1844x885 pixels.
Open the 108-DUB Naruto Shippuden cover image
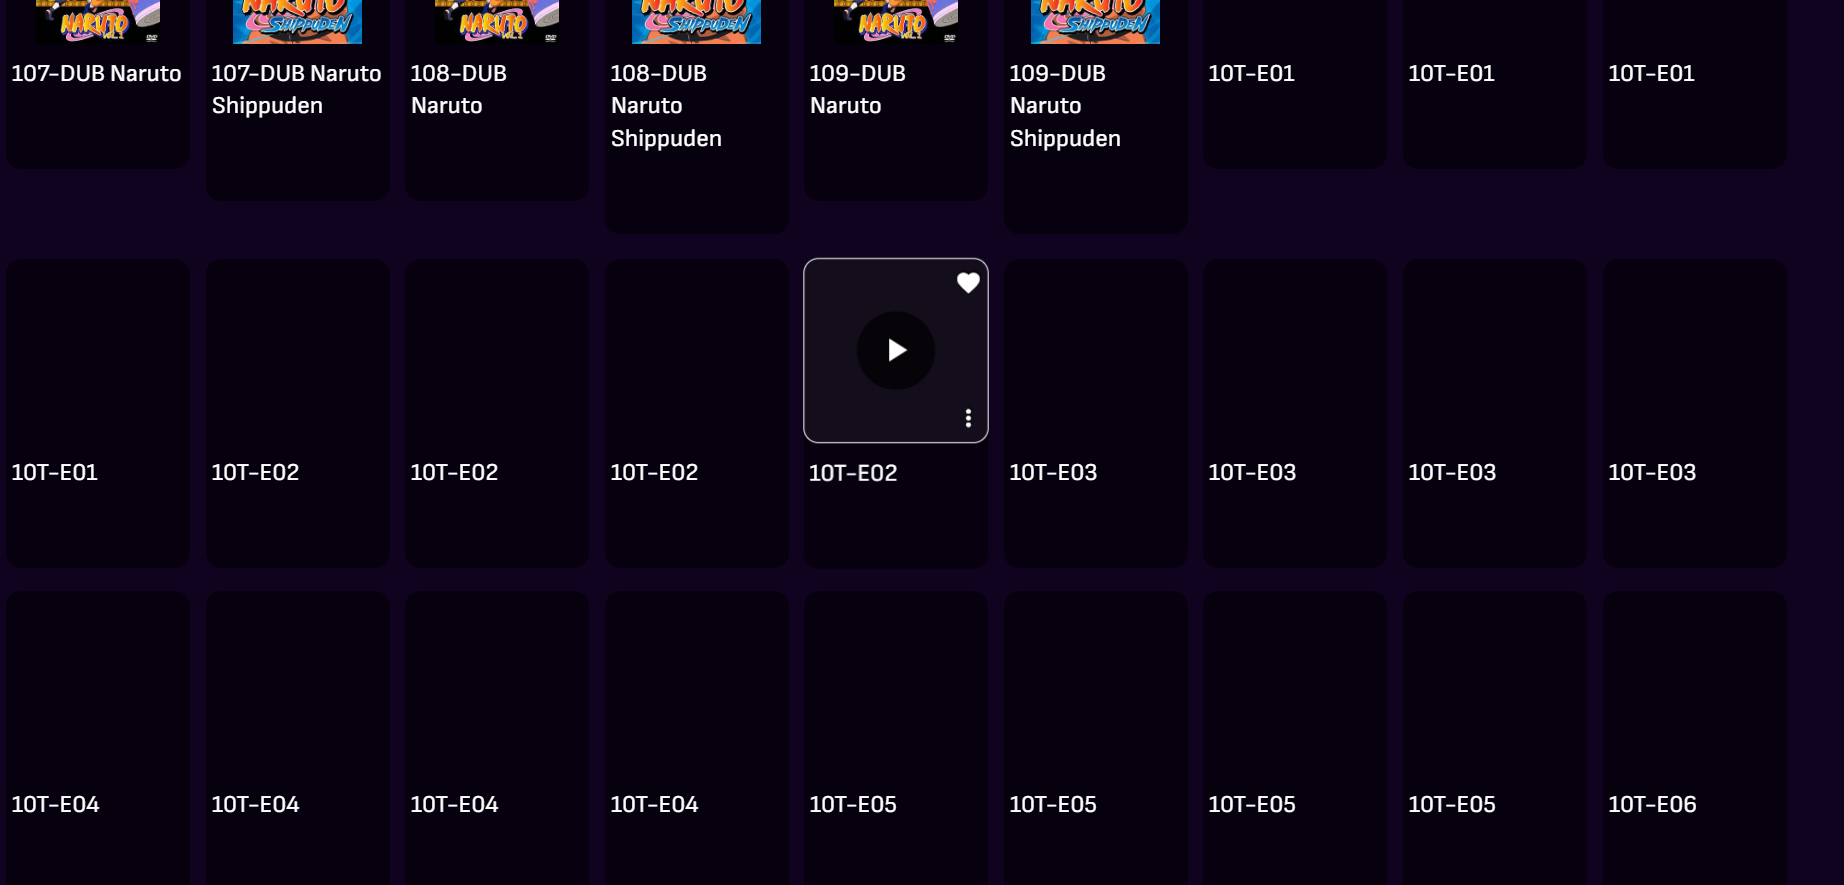[x=696, y=21]
